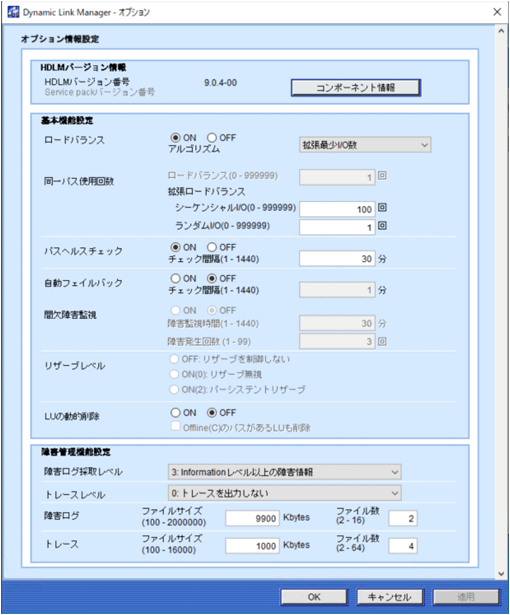Open the アルゴリズム dropdown (拡張最少I/O数)
Image resolution: width=510 pixels, height=615 pixels.
[x=365, y=145]
